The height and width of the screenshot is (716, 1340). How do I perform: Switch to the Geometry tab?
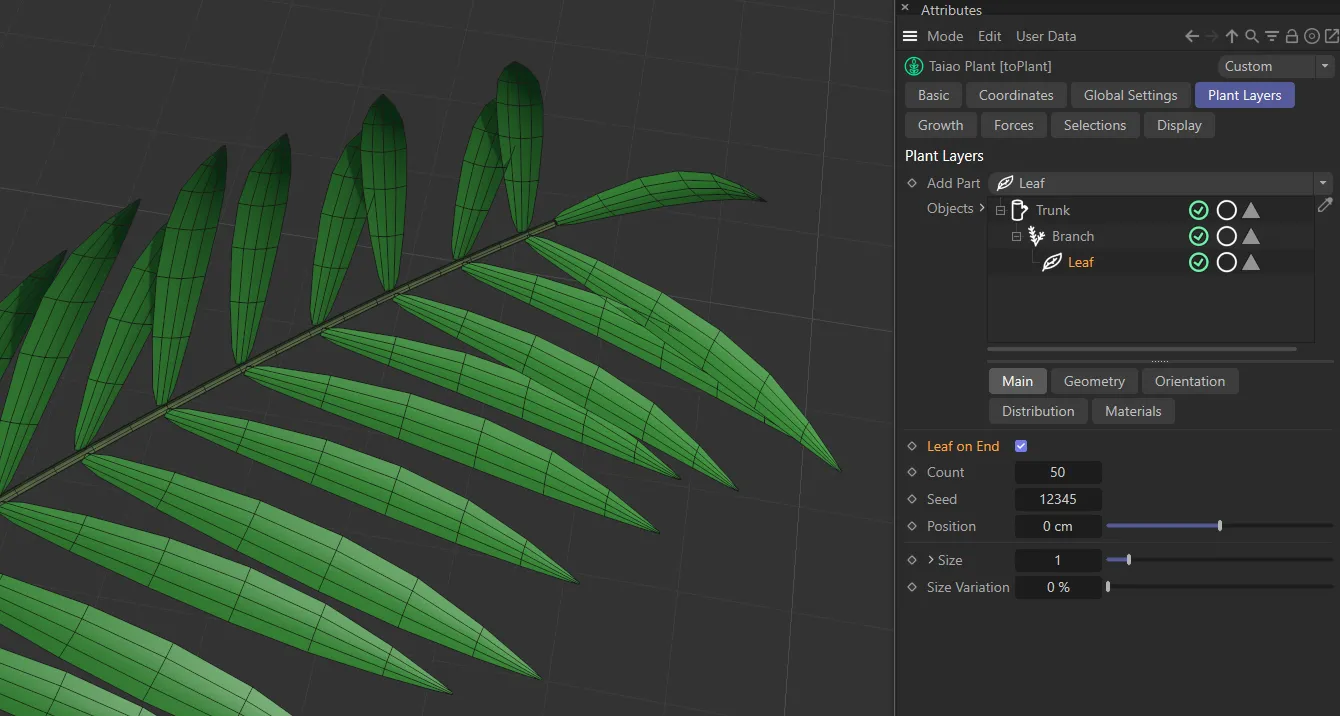[x=1093, y=381]
